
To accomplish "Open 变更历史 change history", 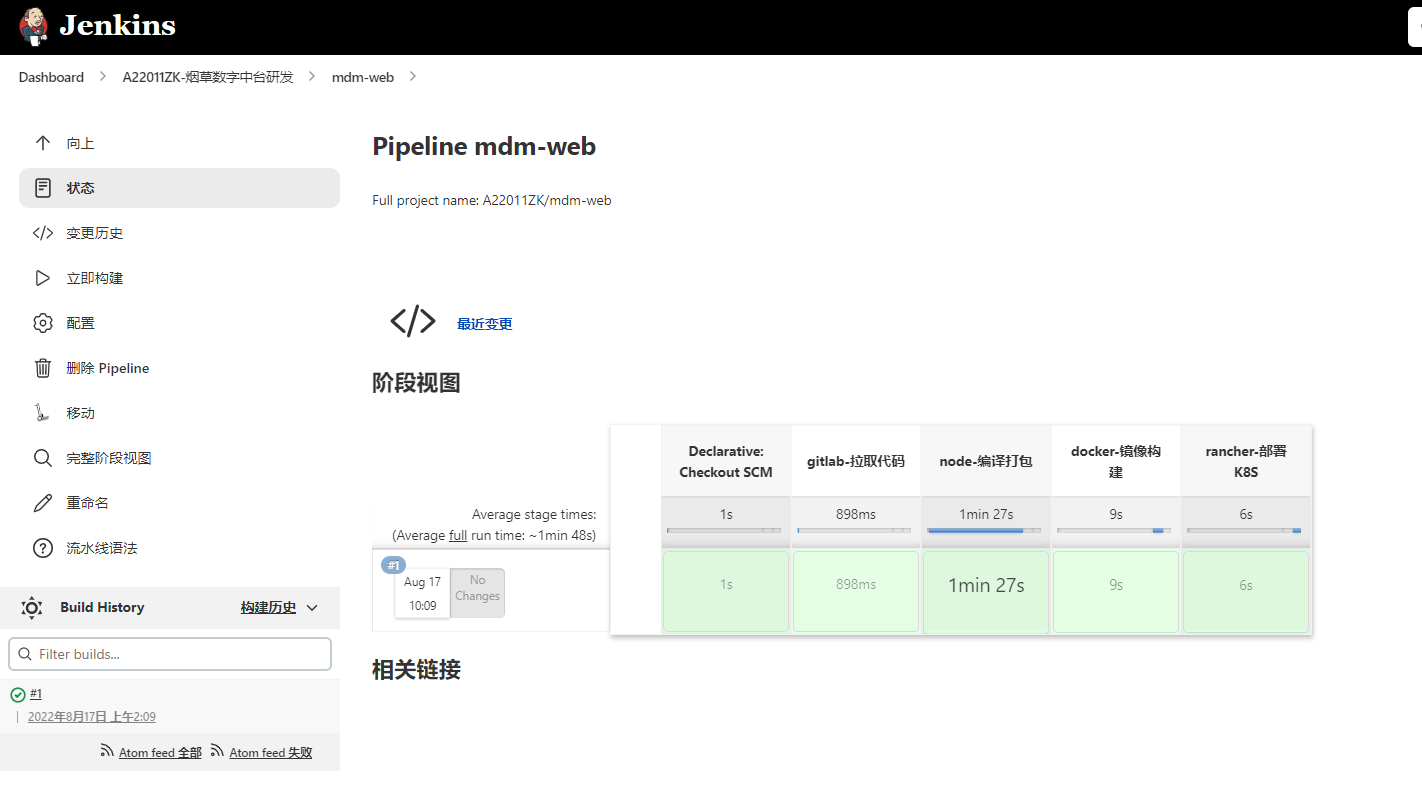I will [x=95, y=233].
